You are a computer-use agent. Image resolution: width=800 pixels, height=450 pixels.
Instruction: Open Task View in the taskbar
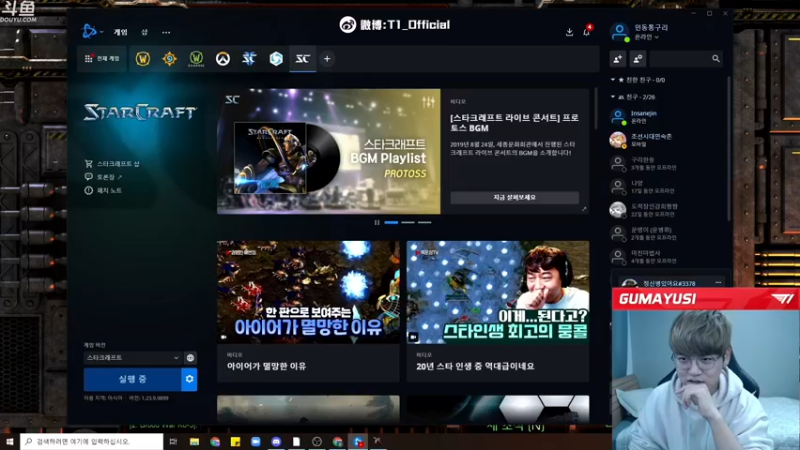173,442
